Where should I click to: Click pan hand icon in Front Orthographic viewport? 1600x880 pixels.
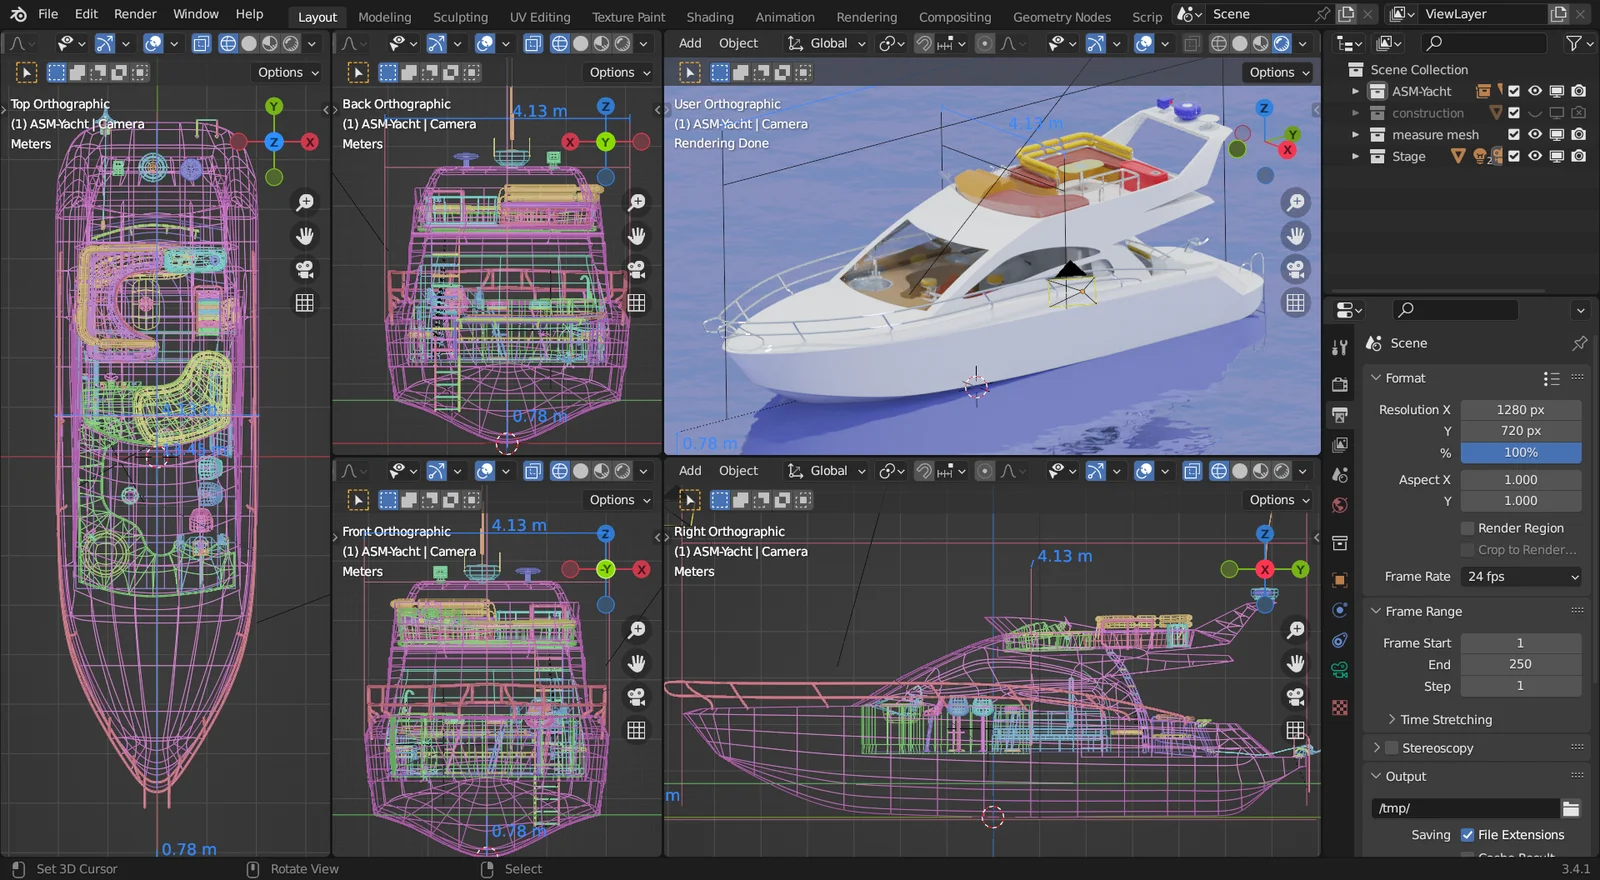click(637, 663)
